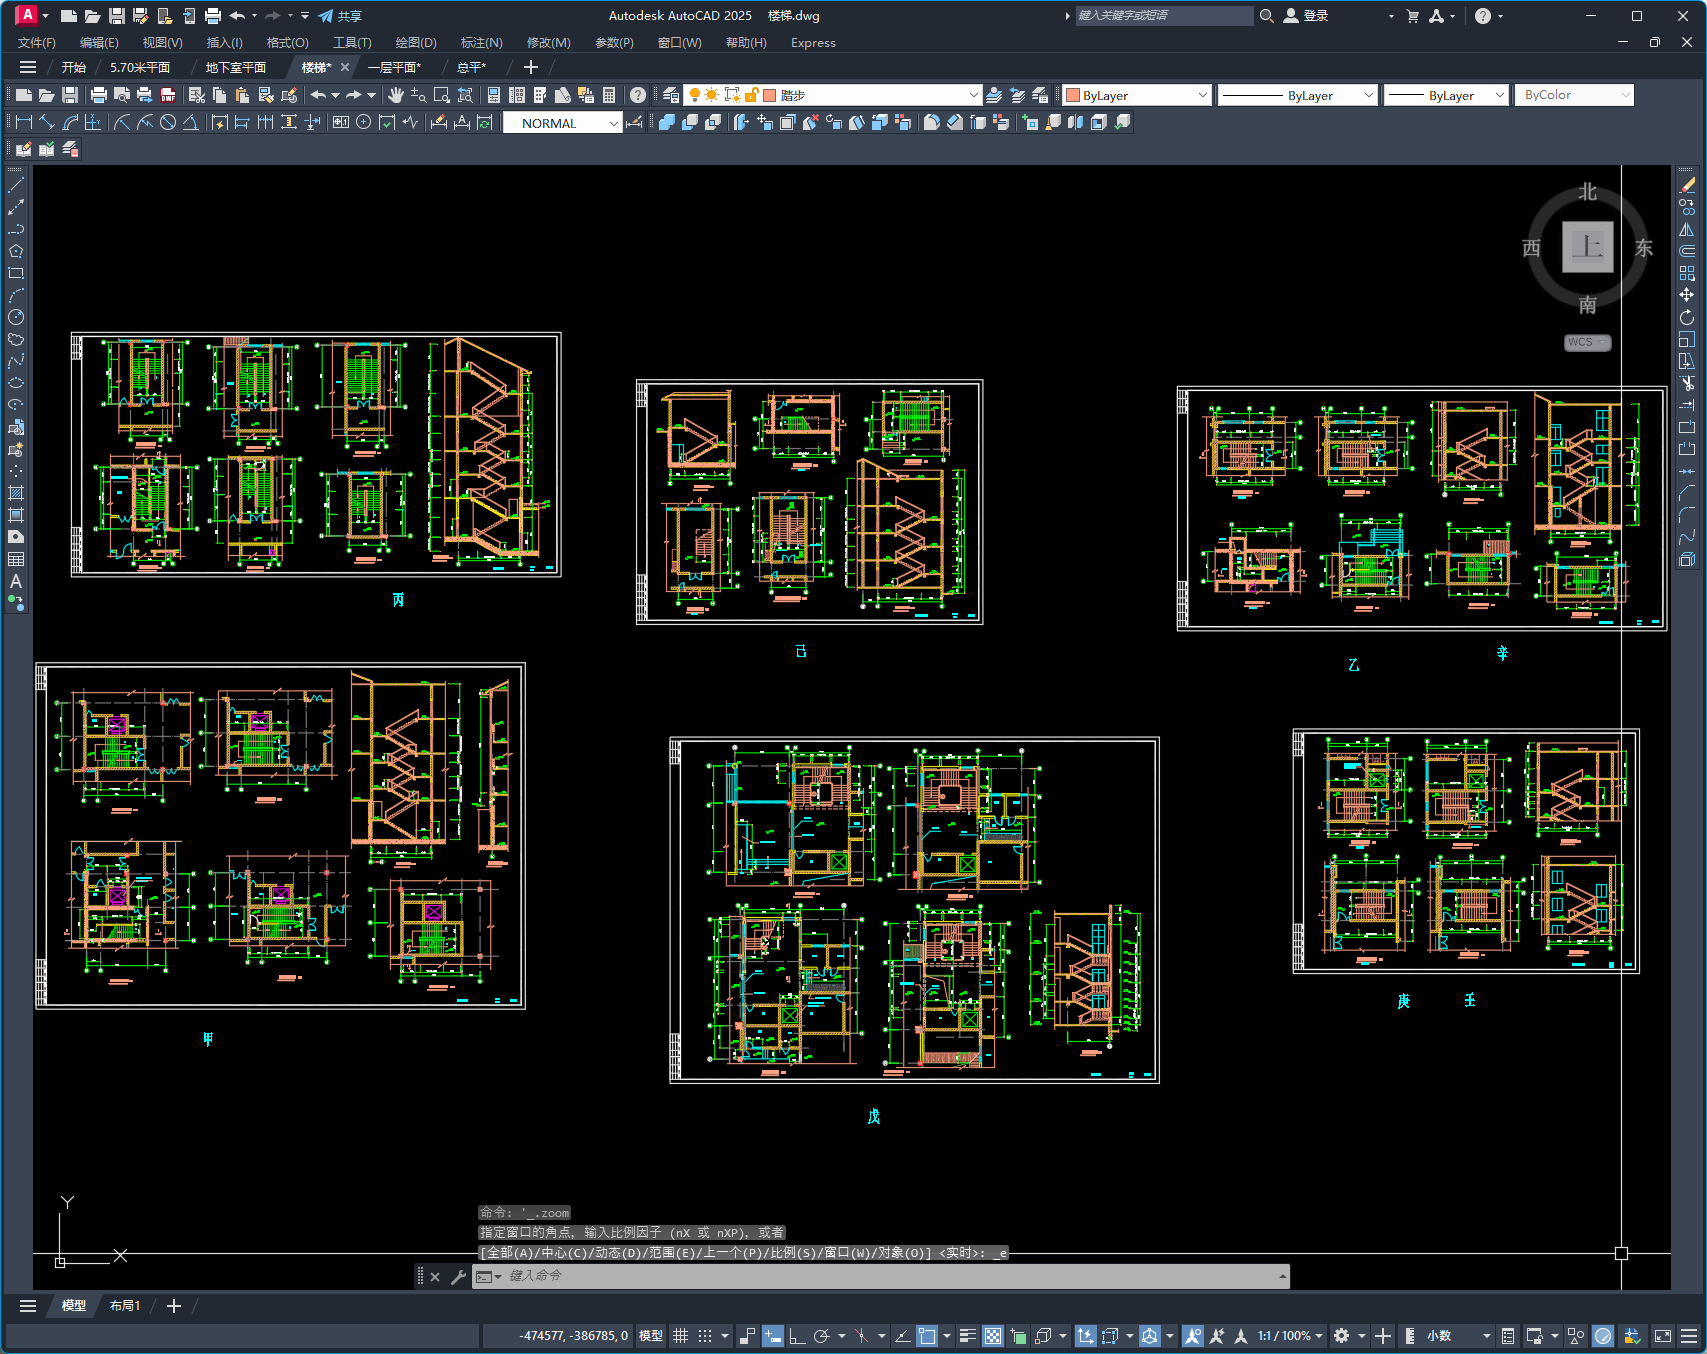Screen dimensions: 1707x1354
Task: Toggle dynamic input in the status bar
Action: point(773,1336)
